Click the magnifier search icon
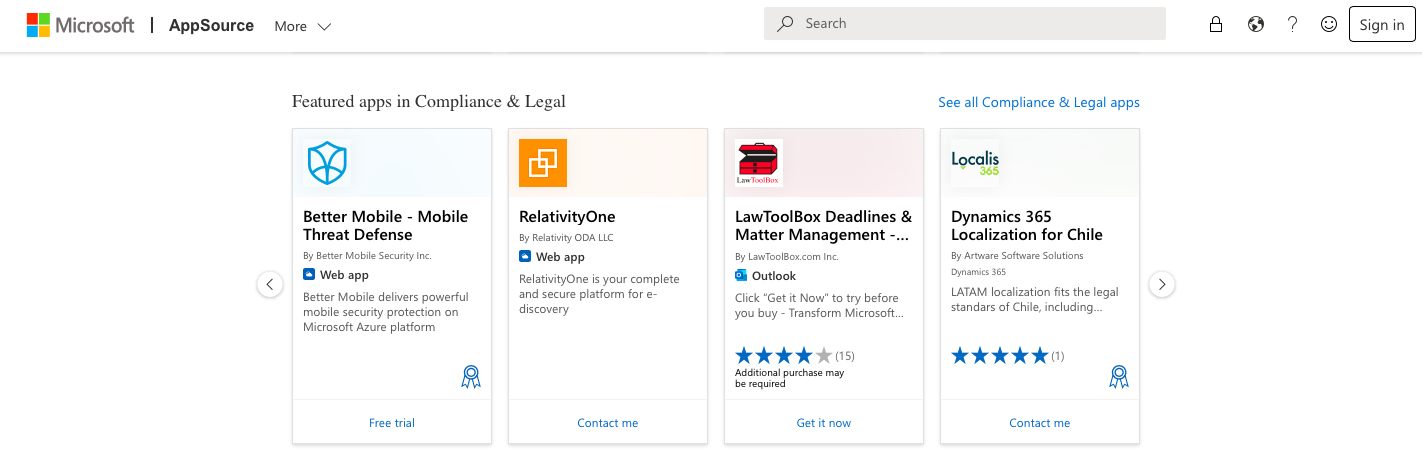Viewport: 1422px width, 472px height. click(786, 24)
